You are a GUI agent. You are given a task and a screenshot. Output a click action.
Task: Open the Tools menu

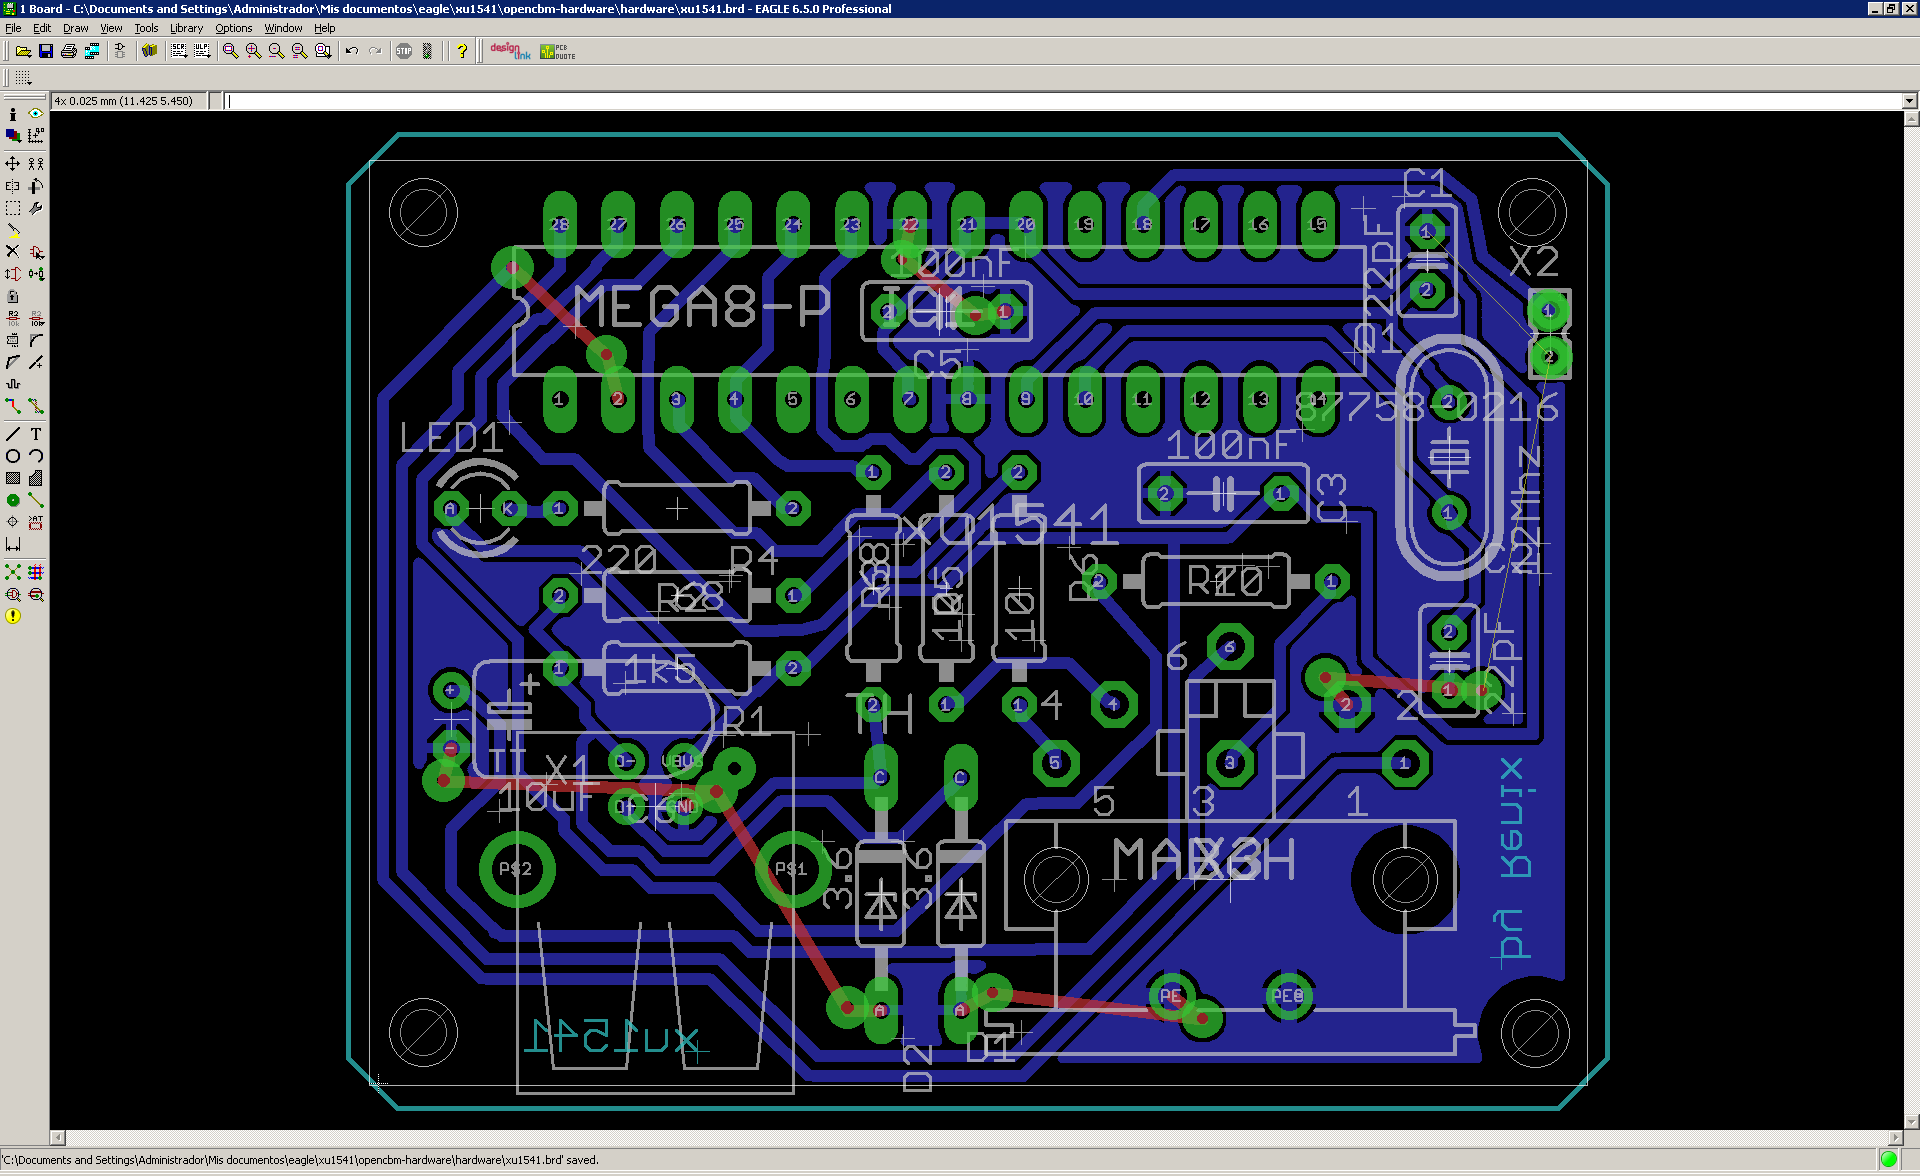click(146, 28)
